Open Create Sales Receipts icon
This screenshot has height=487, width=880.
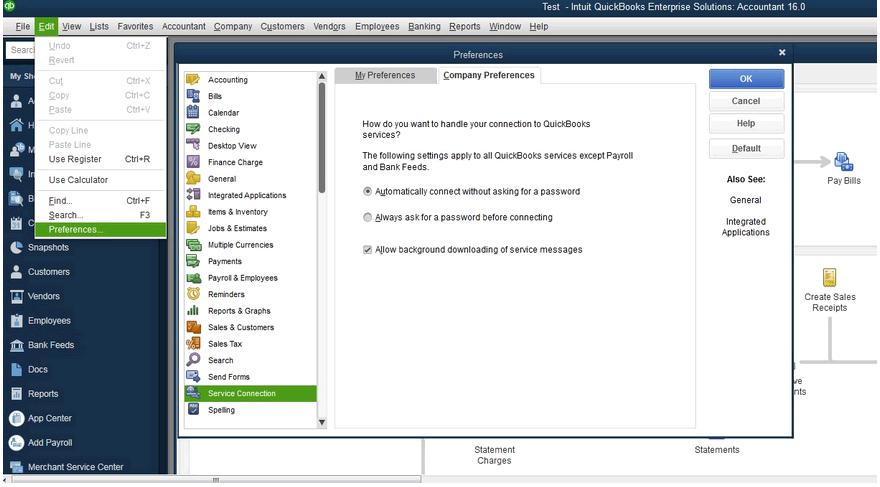pyautogui.click(x=829, y=277)
